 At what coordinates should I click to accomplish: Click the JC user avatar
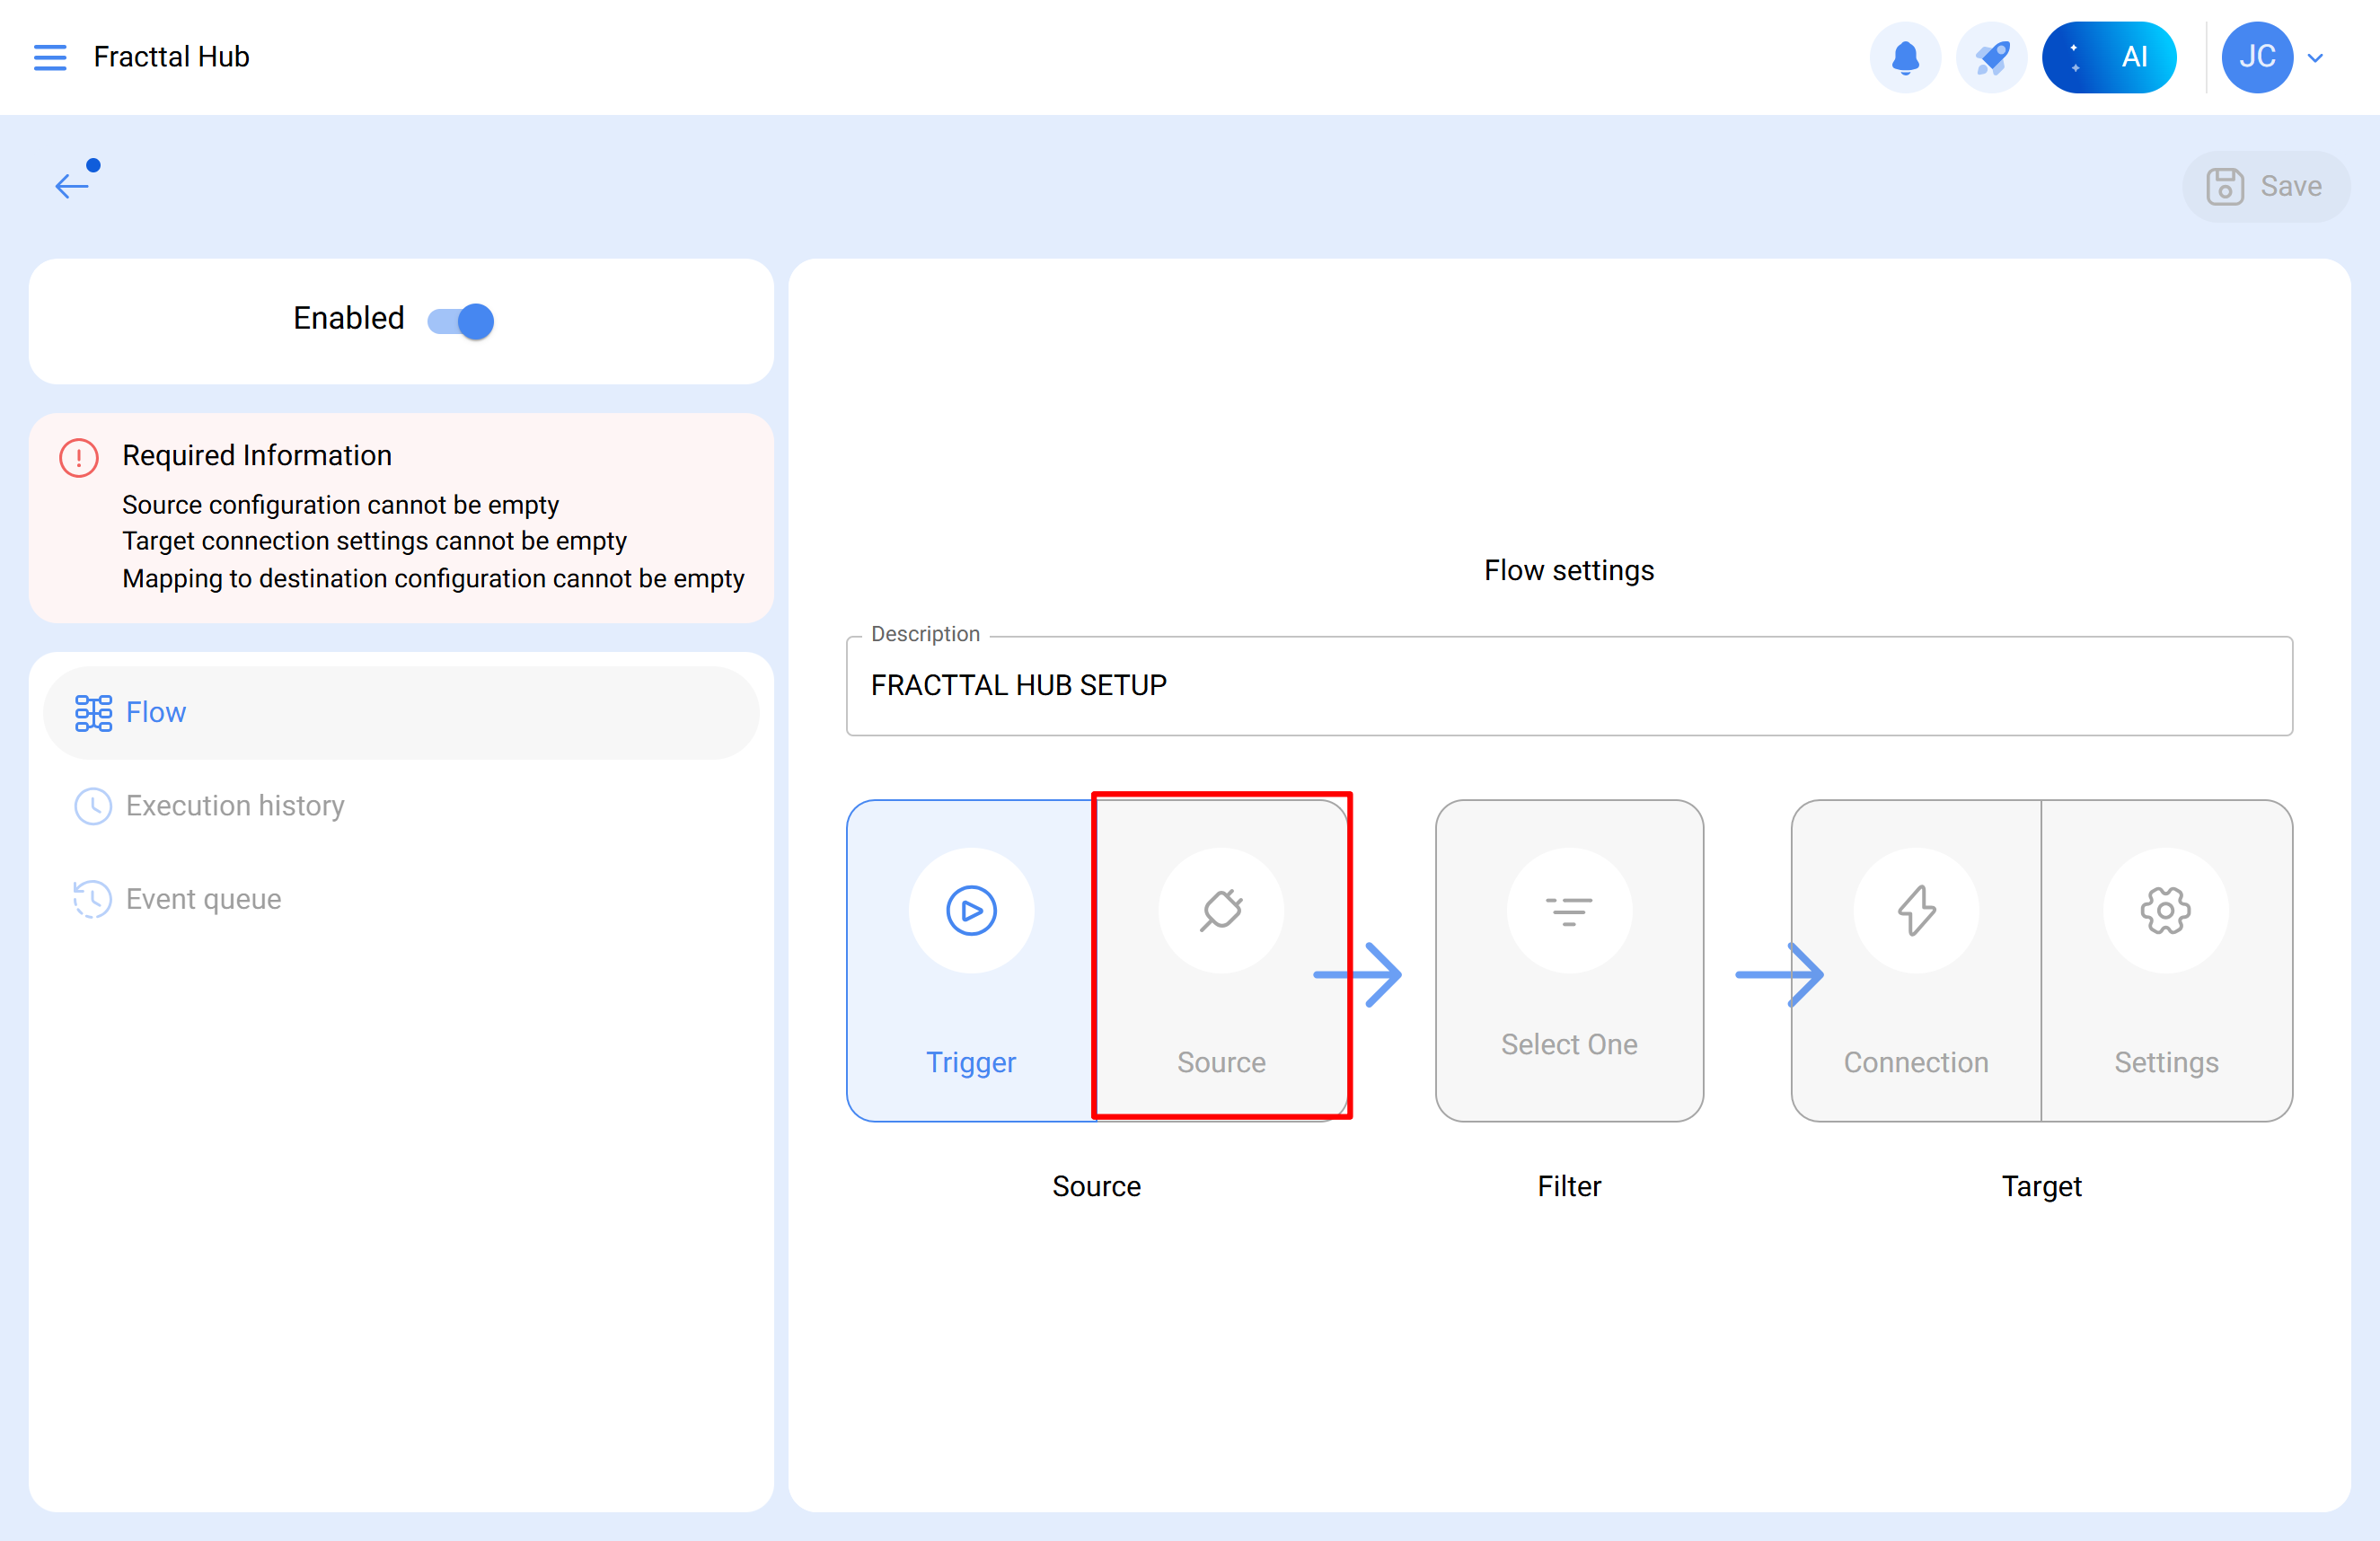(x=2256, y=57)
